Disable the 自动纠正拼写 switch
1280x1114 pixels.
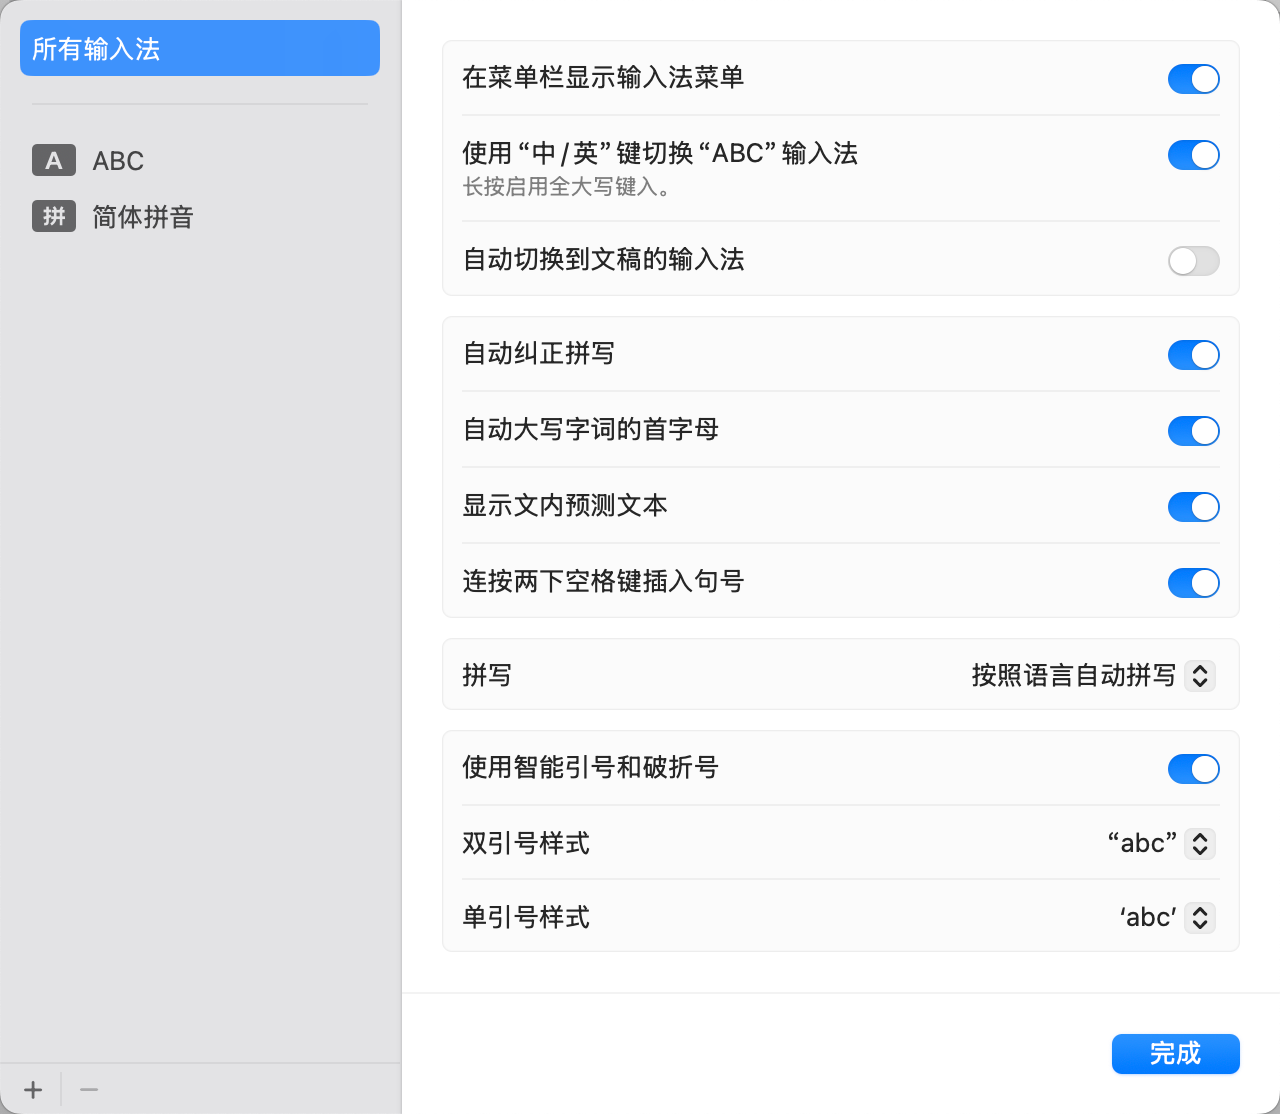click(x=1193, y=355)
